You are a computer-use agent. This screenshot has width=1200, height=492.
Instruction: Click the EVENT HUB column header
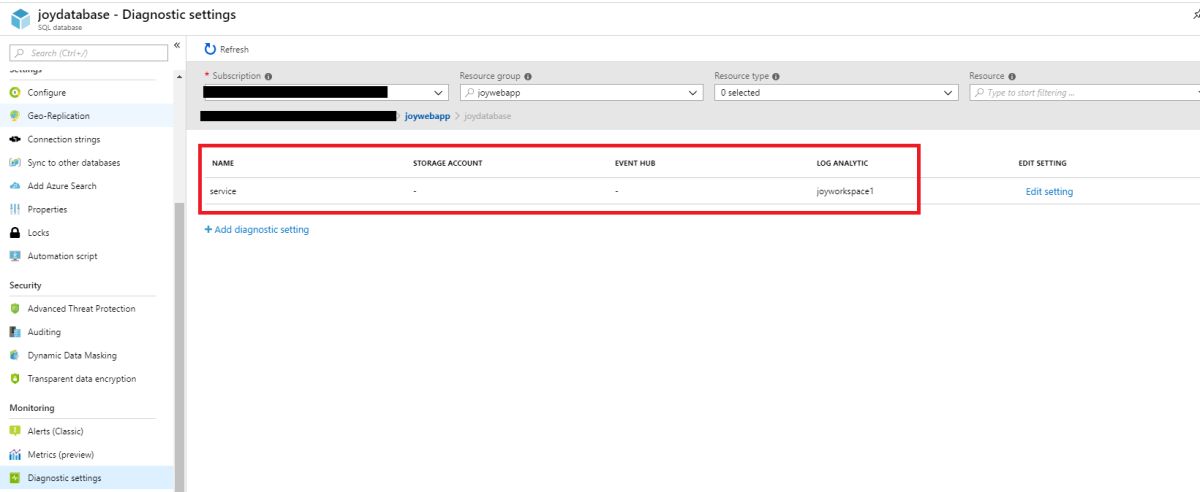[635, 163]
